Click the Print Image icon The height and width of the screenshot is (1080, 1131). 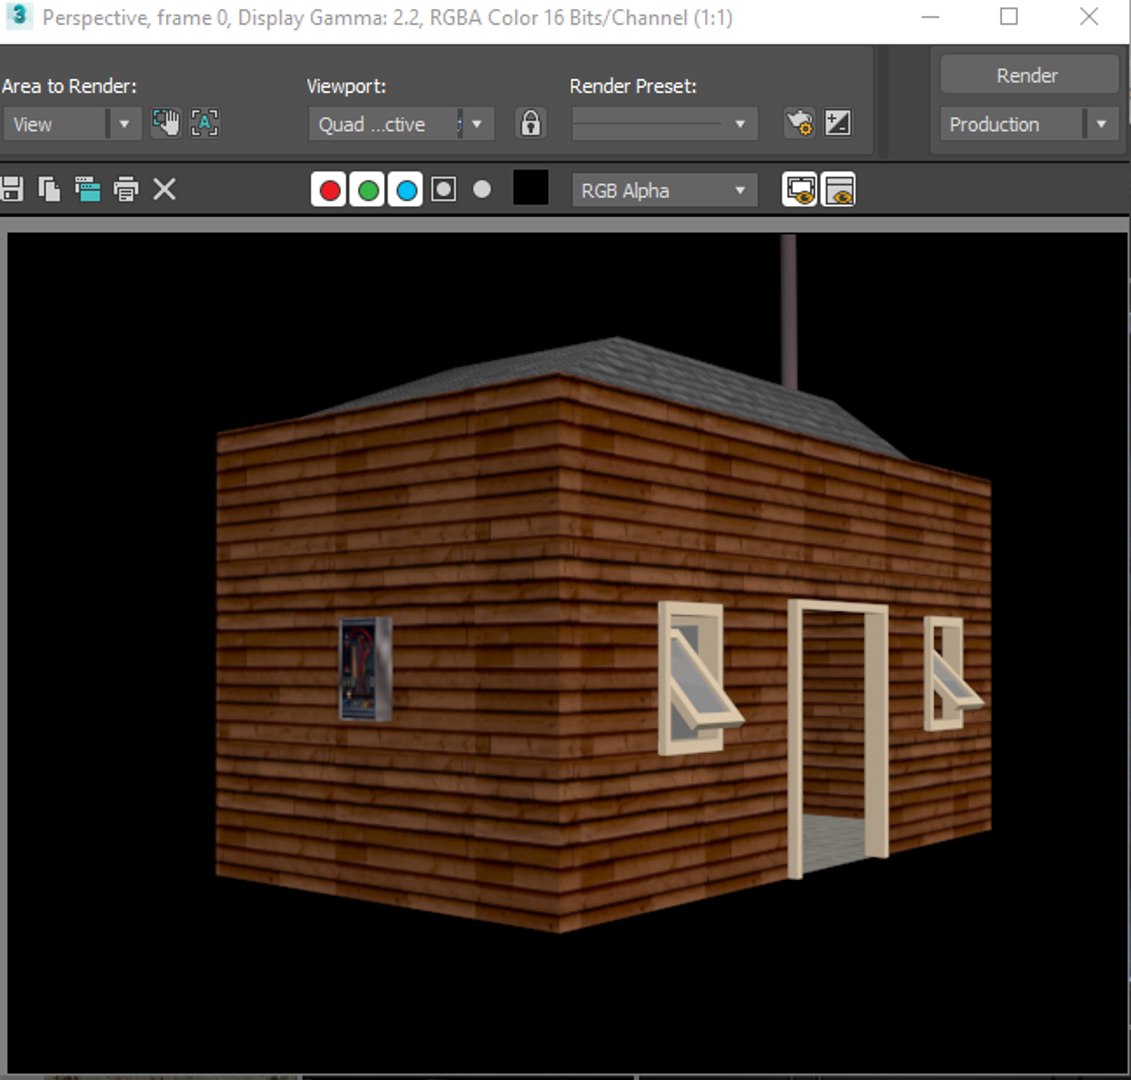(x=126, y=190)
